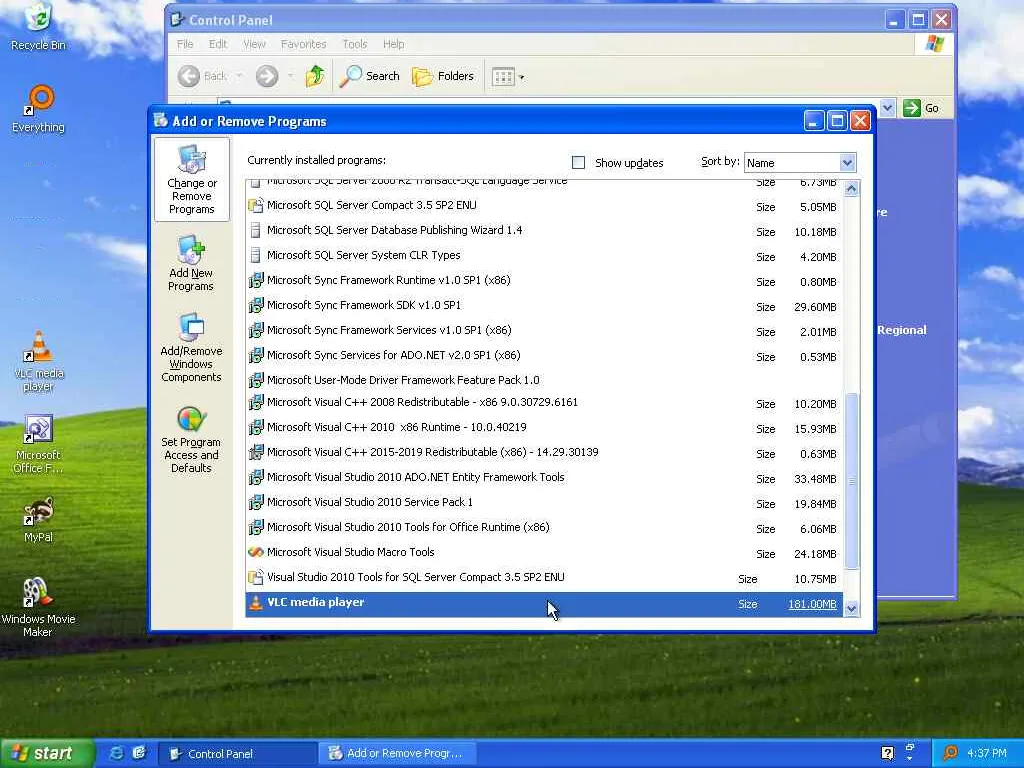Click the program list scrollbar thumb
The width and height of the screenshot is (1024, 768).
(x=852, y=481)
